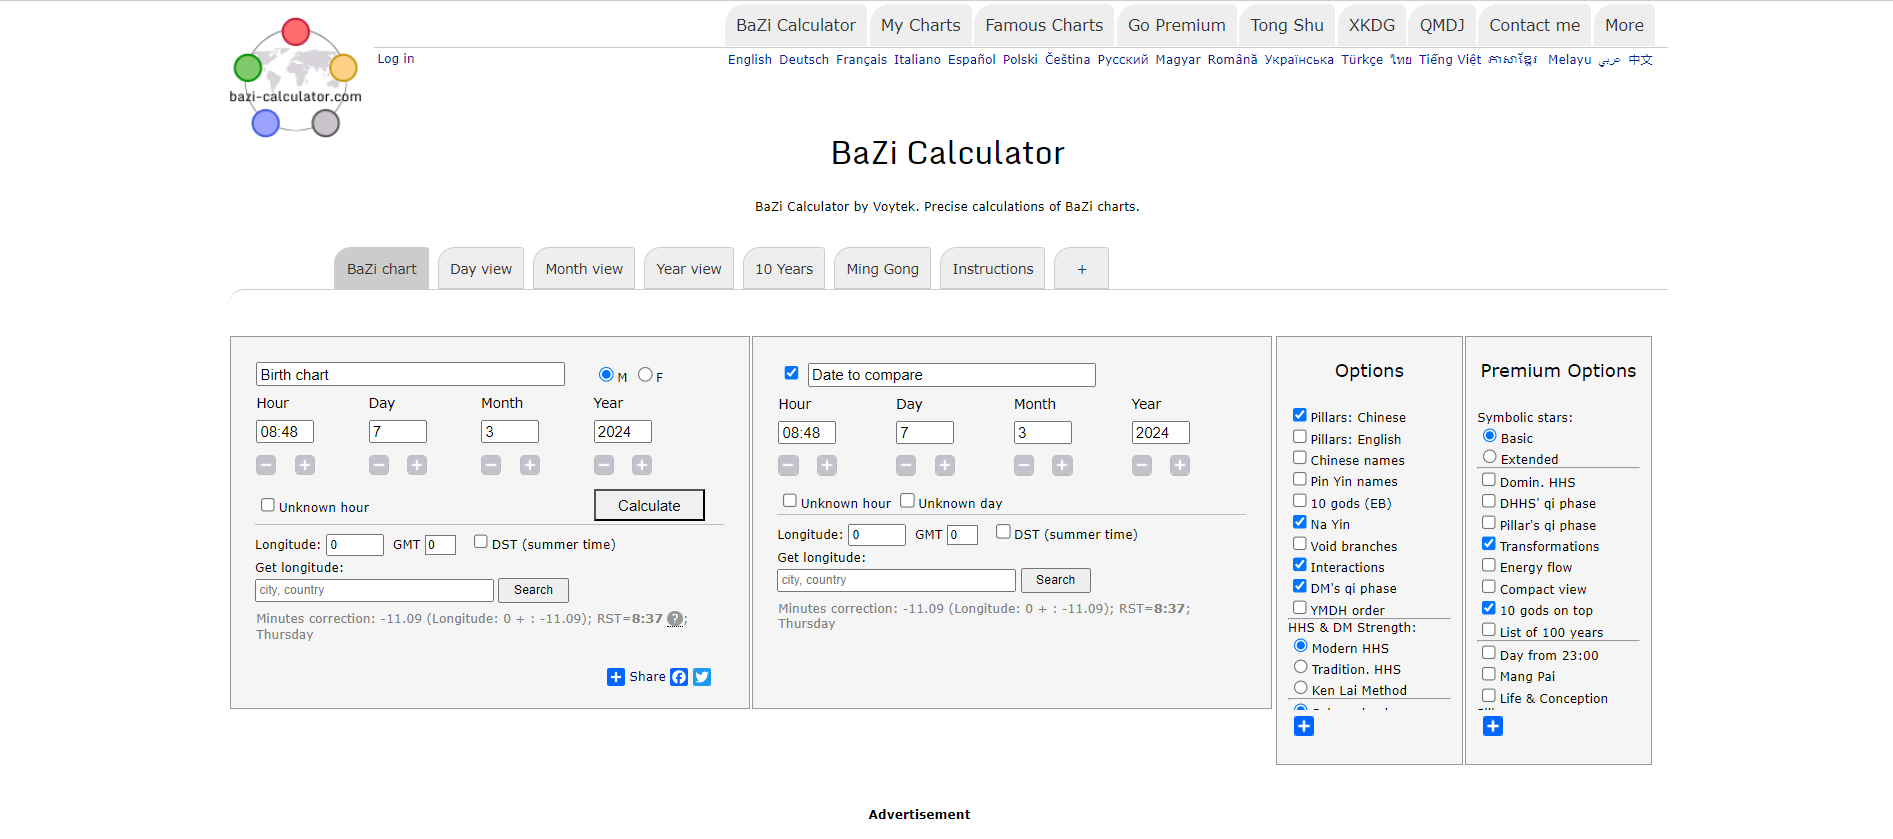Enable Pillars: English option
1893x839 pixels.
(x=1300, y=436)
